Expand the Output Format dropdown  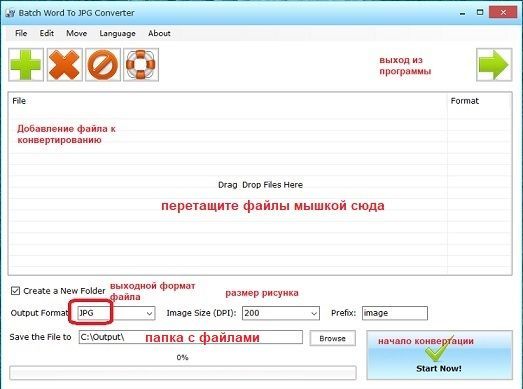pos(149,313)
